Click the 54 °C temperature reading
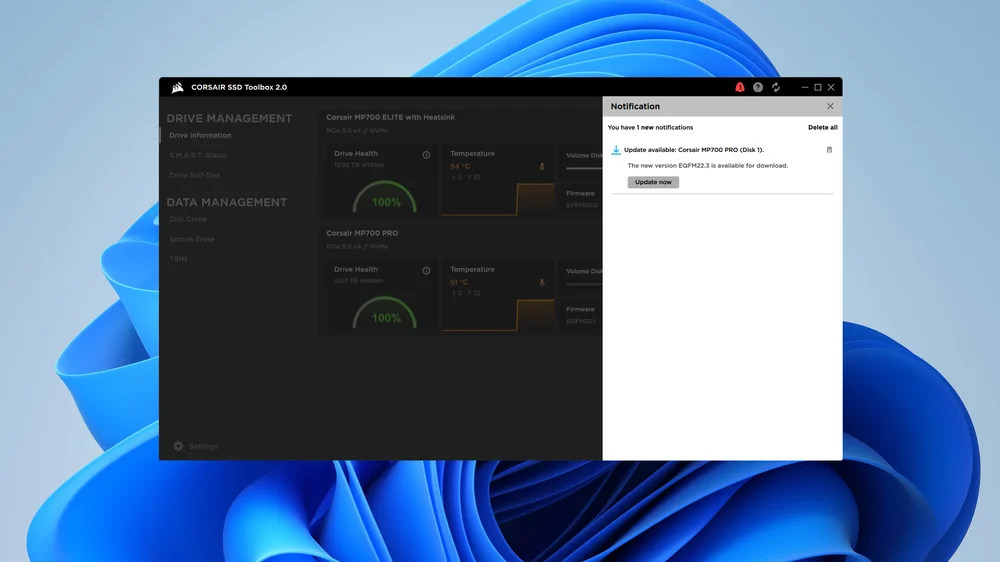Viewport: 1000px width, 562px height. coord(460,166)
